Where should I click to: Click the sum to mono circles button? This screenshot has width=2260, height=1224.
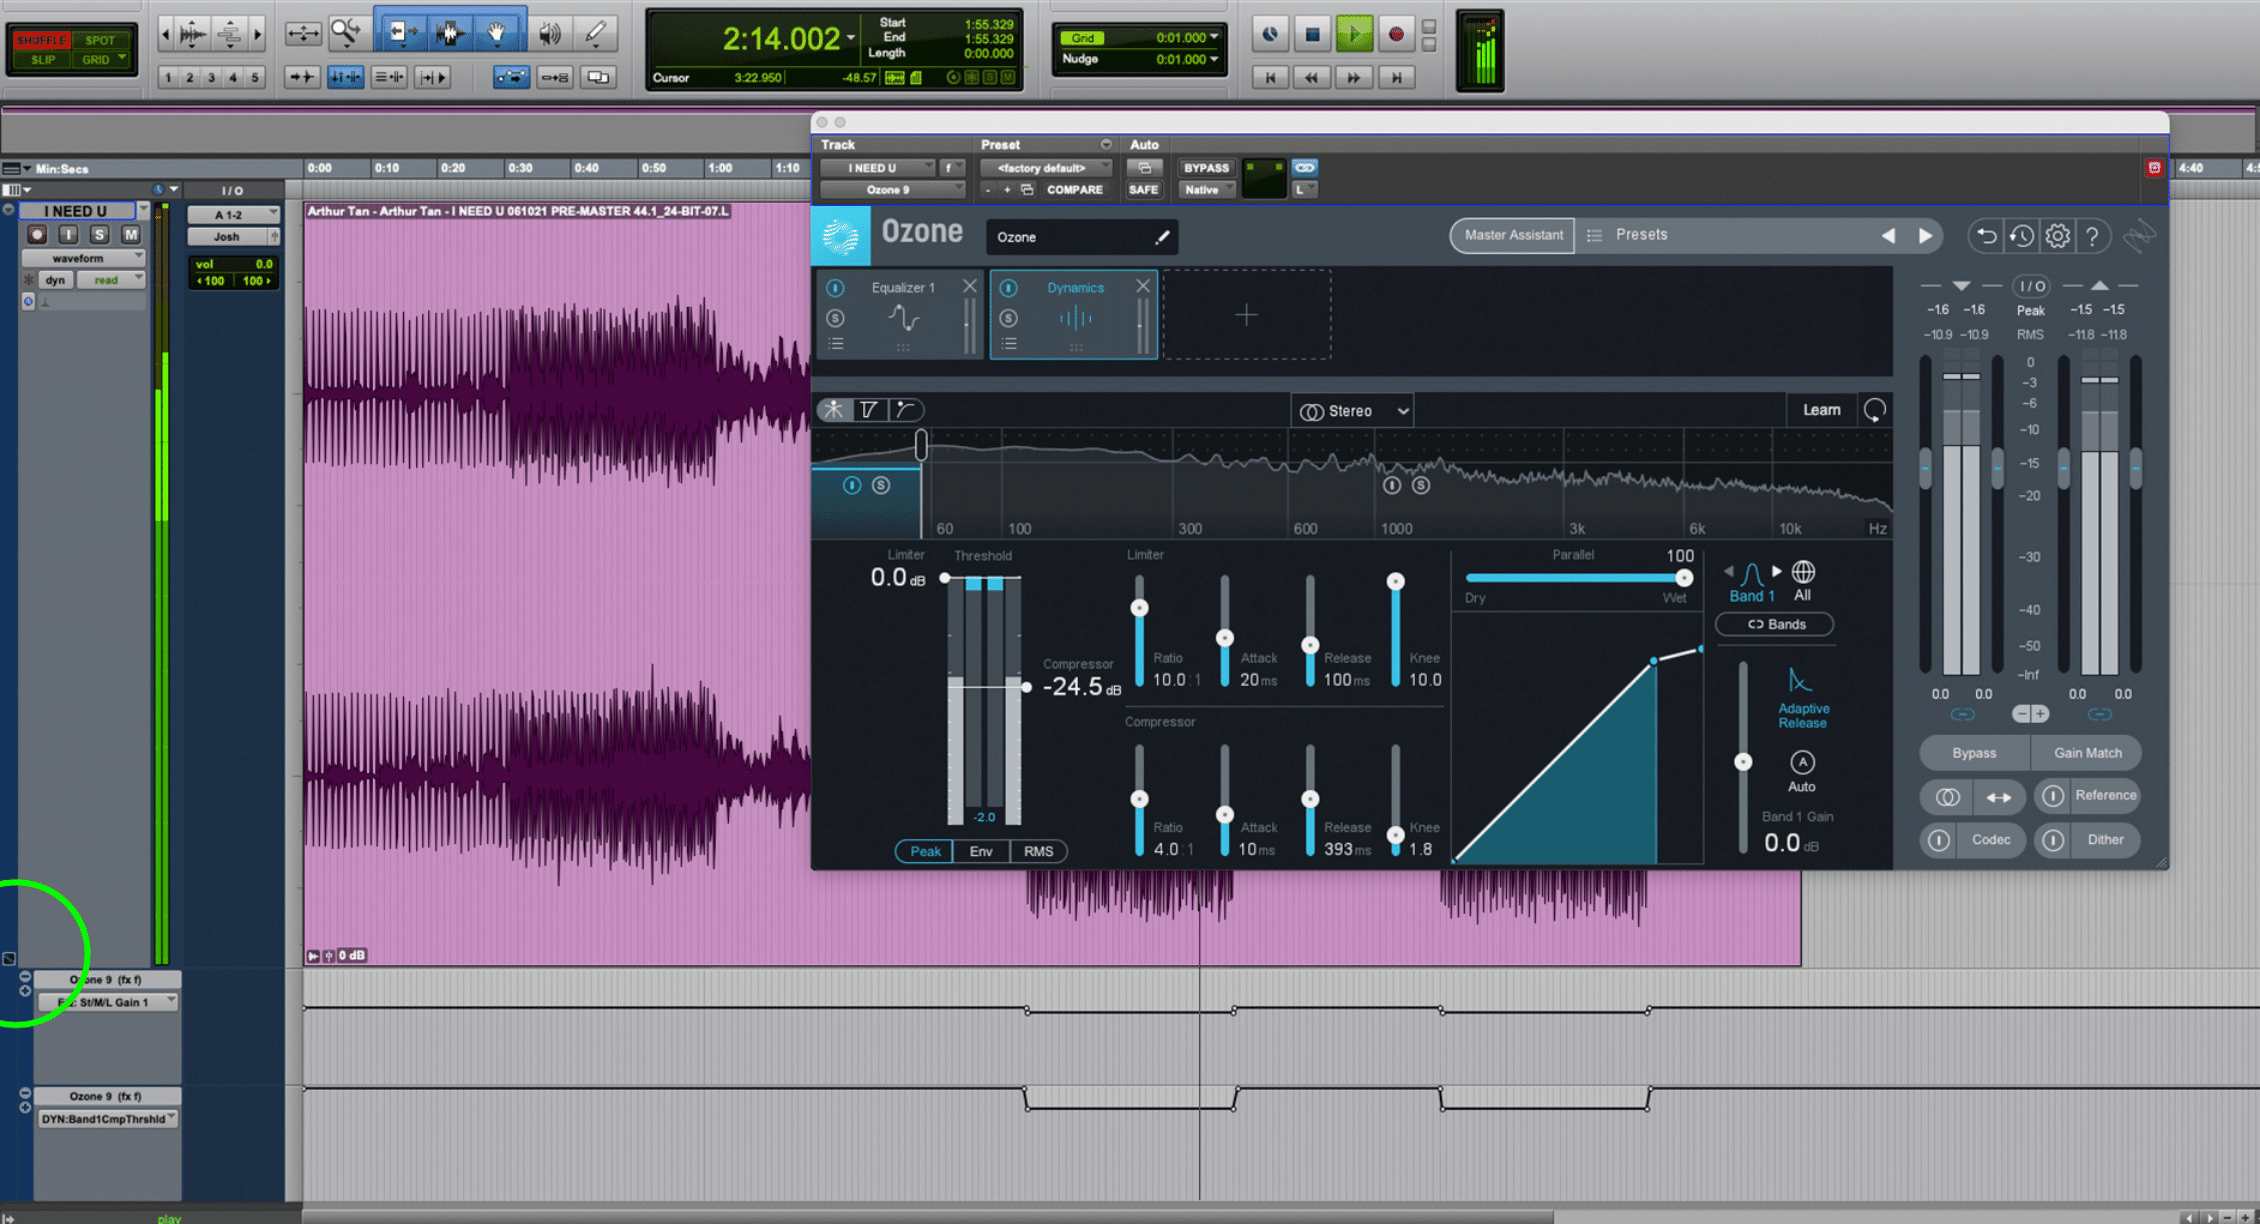coord(1947,797)
